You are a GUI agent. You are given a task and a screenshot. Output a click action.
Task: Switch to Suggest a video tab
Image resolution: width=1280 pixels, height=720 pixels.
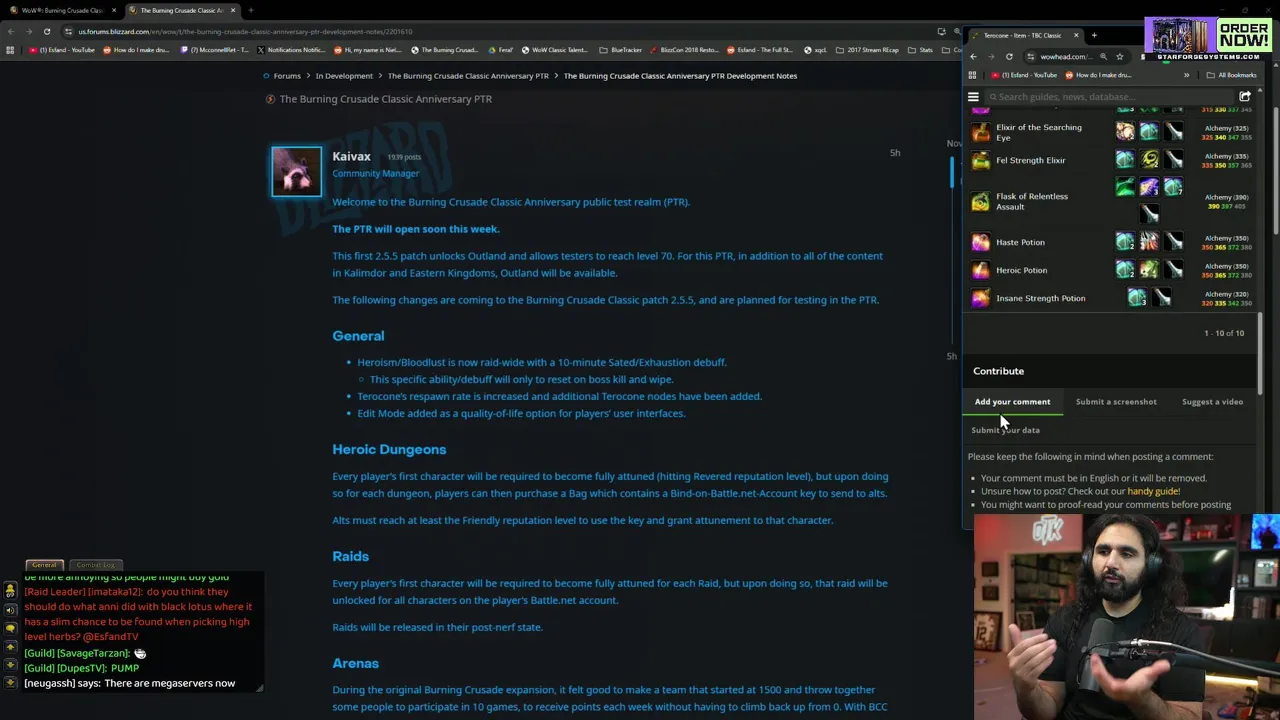pyautogui.click(x=1212, y=402)
